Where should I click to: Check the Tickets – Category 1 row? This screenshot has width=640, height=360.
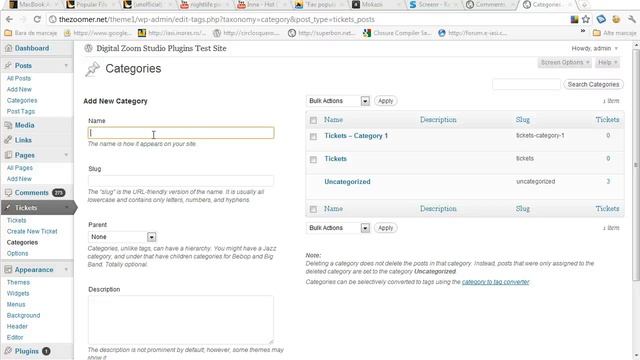[313, 137]
